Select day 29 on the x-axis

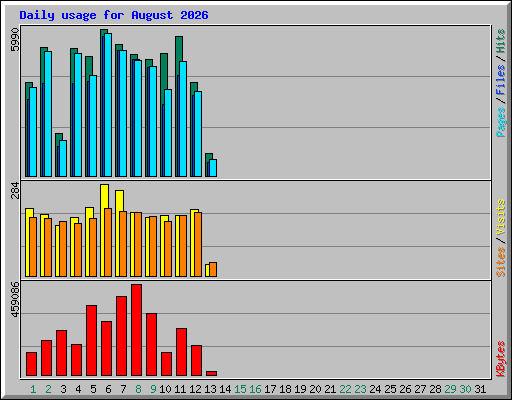(450, 389)
